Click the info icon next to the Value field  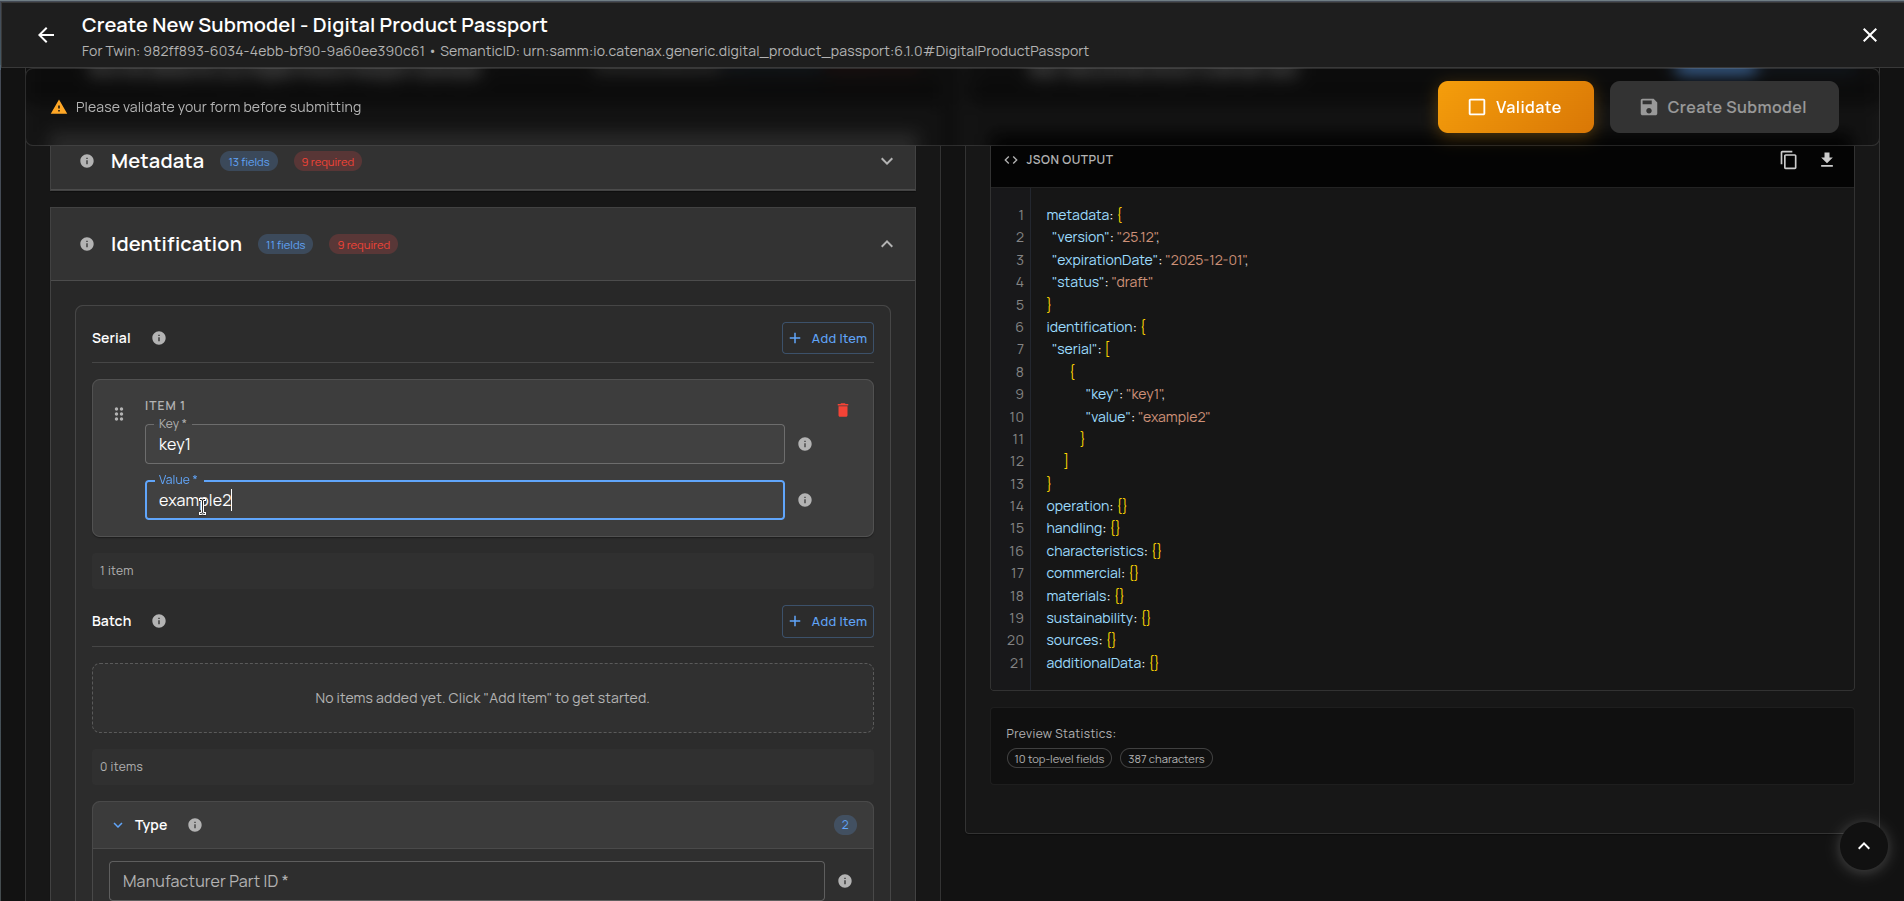coord(805,500)
